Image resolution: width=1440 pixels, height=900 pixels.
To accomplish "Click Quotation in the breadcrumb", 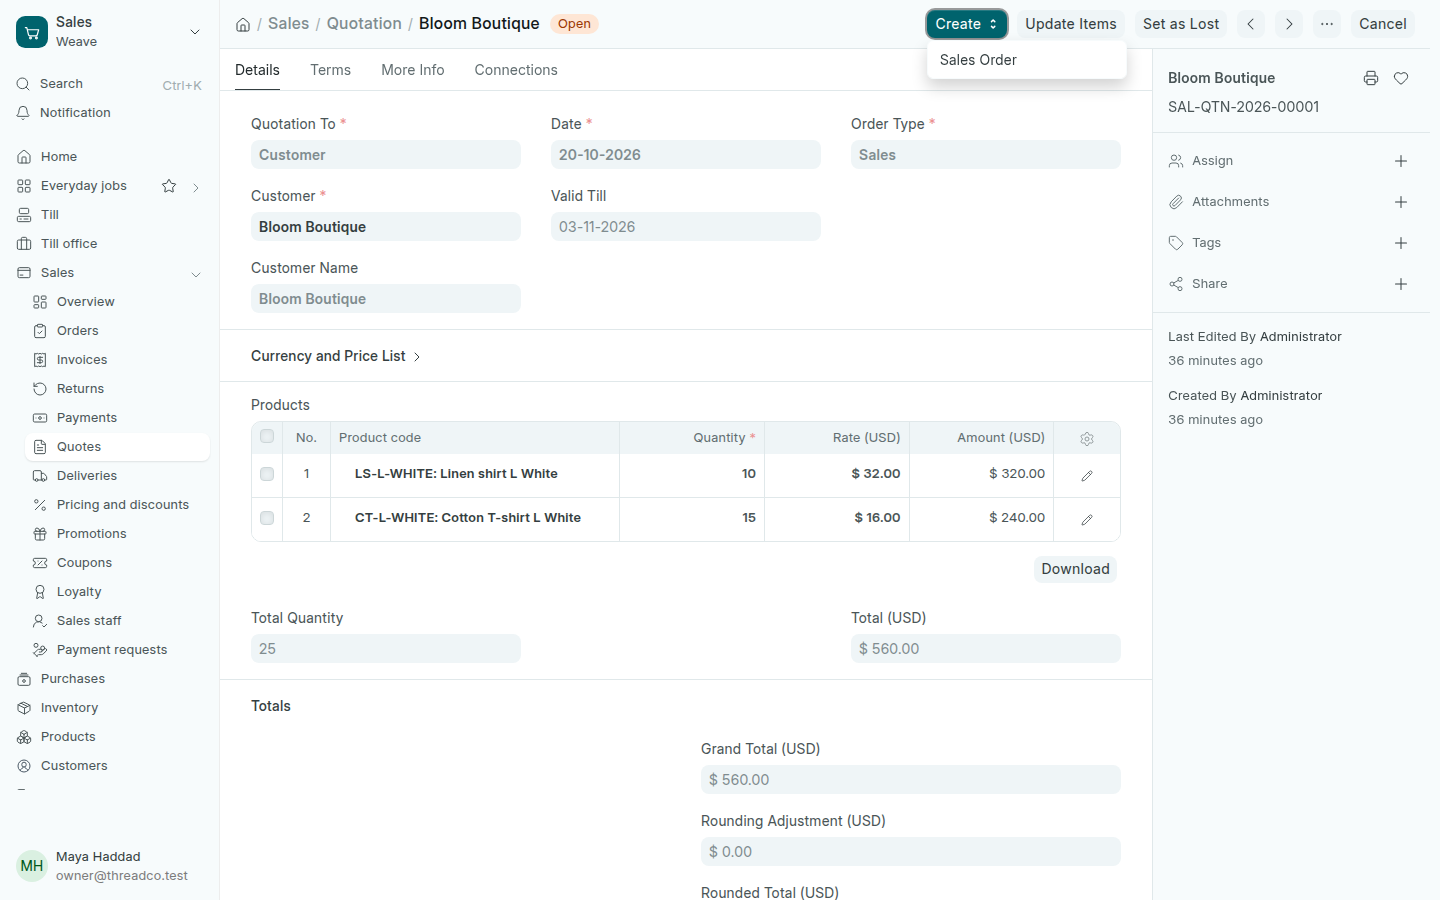I will (364, 24).
